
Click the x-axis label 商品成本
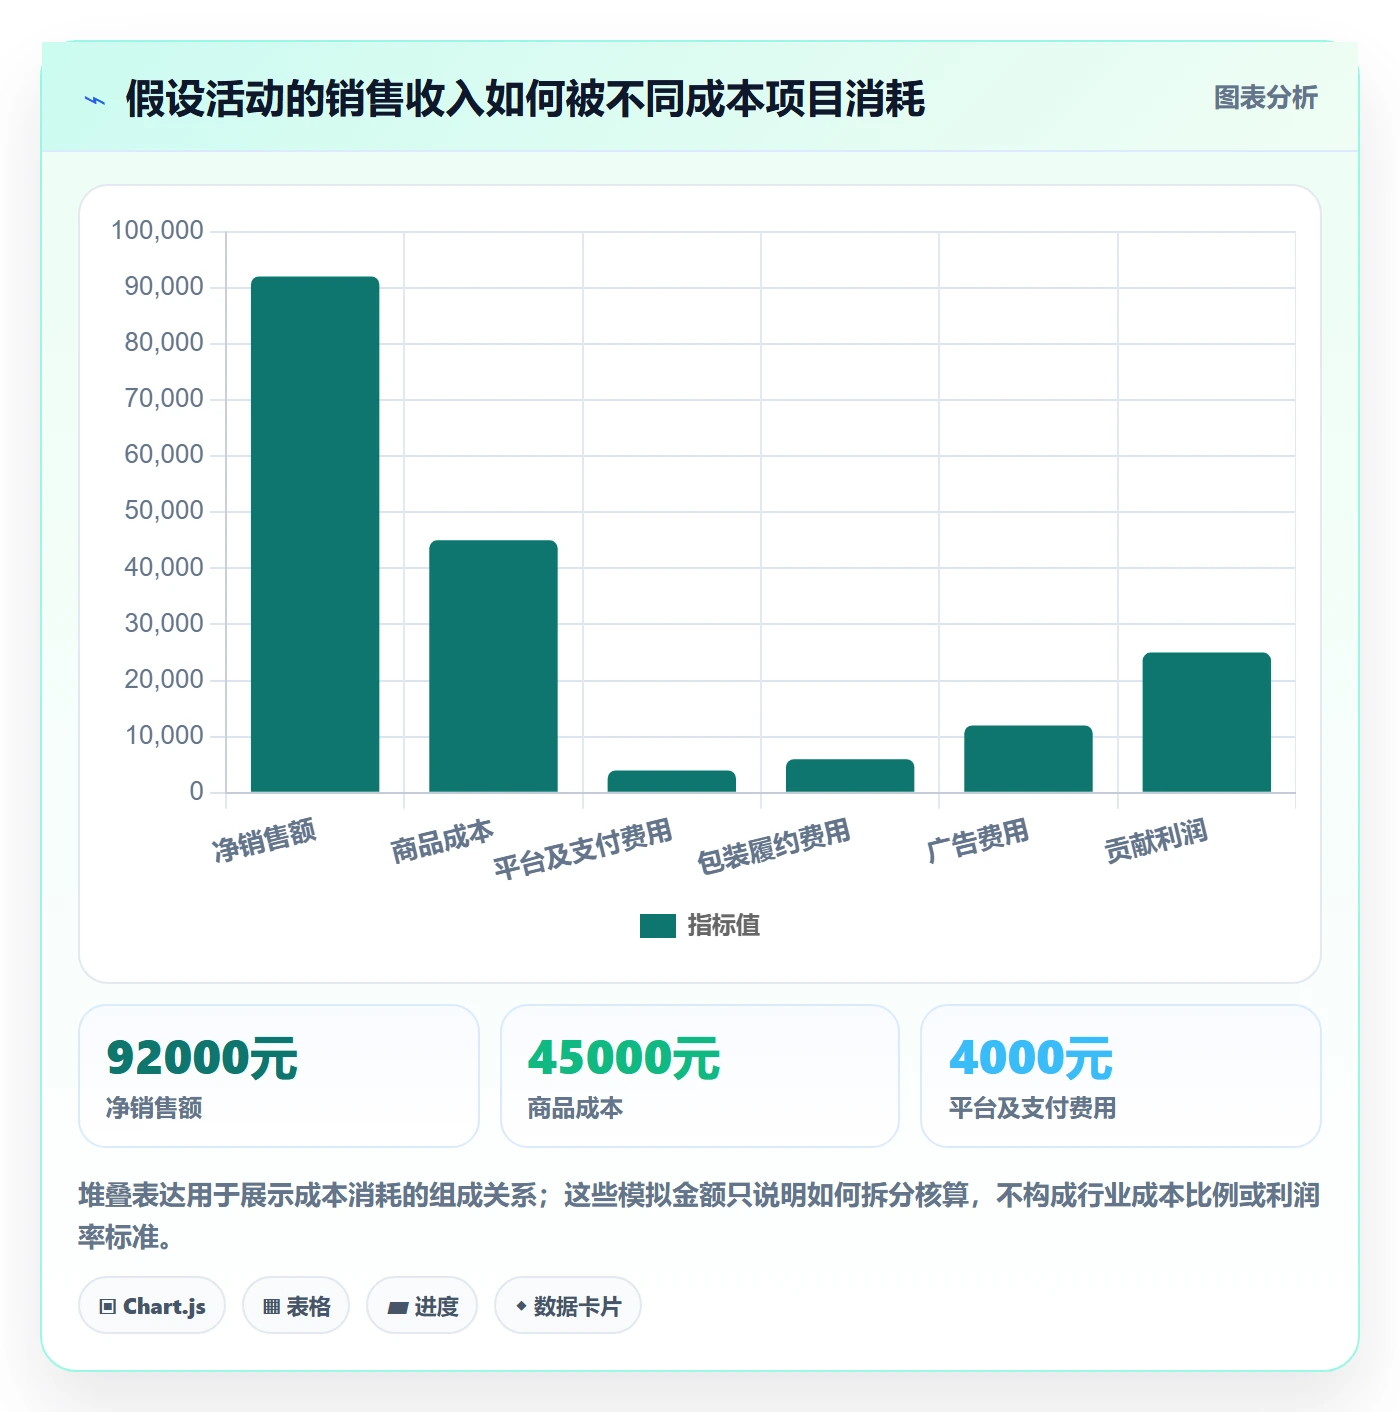pyautogui.click(x=442, y=841)
